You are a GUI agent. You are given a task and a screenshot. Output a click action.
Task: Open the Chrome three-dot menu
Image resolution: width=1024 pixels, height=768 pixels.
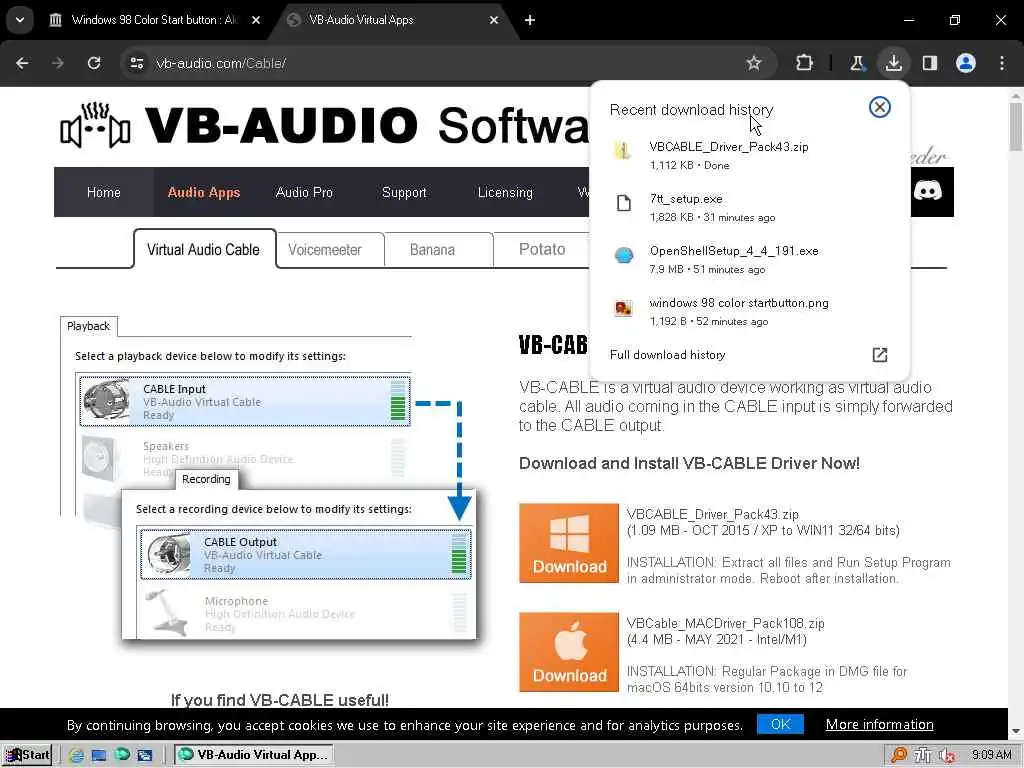click(1002, 63)
